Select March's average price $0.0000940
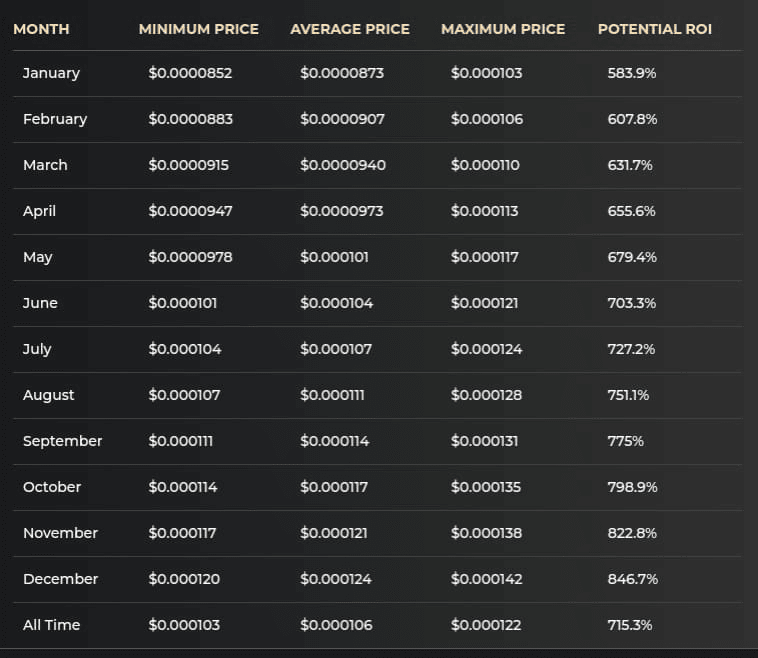This screenshot has width=758, height=658. click(343, 165)
